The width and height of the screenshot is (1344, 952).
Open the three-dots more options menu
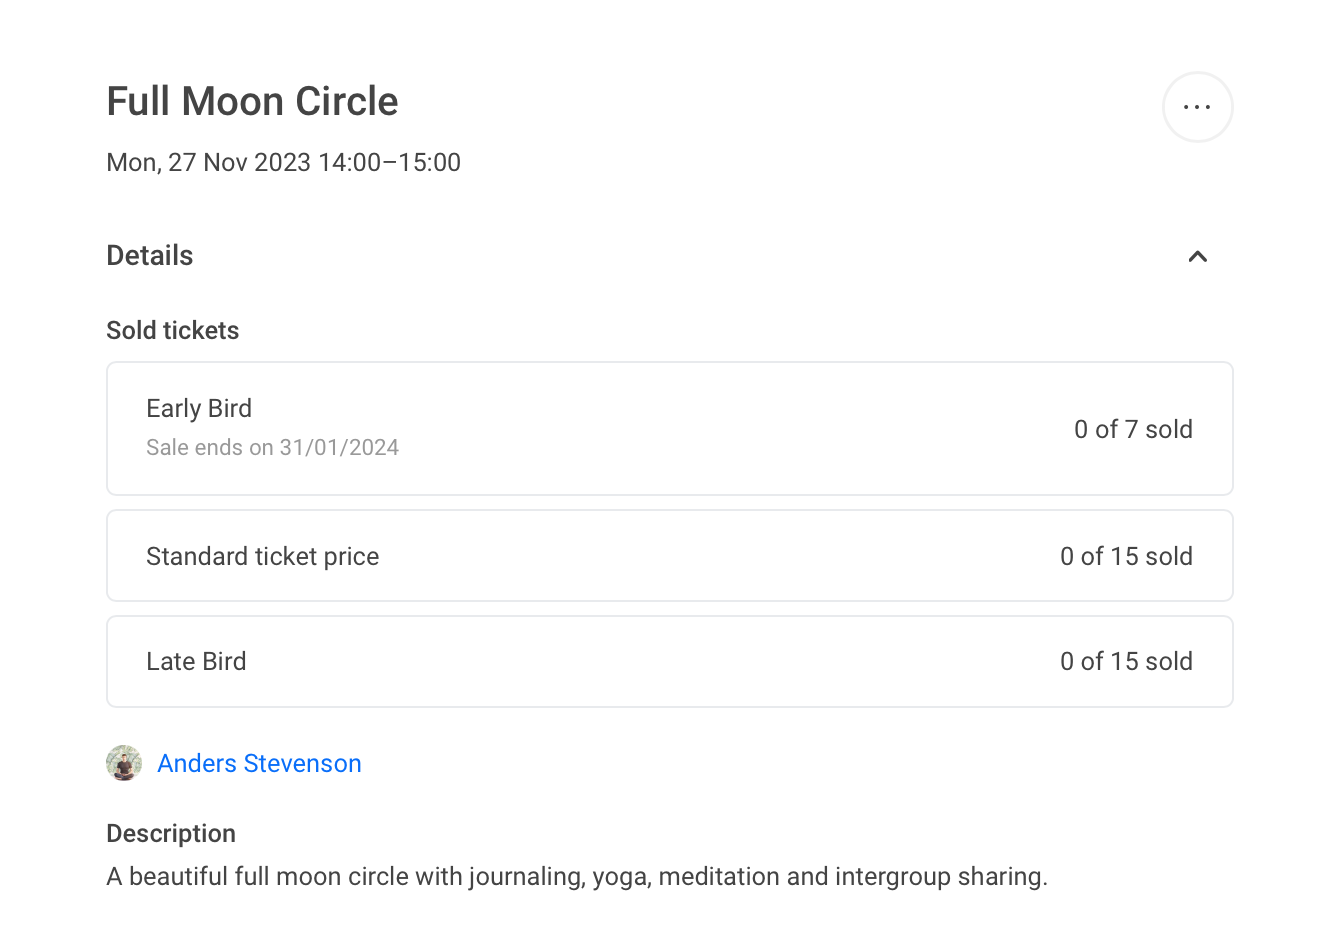(x=1197, y=107)
